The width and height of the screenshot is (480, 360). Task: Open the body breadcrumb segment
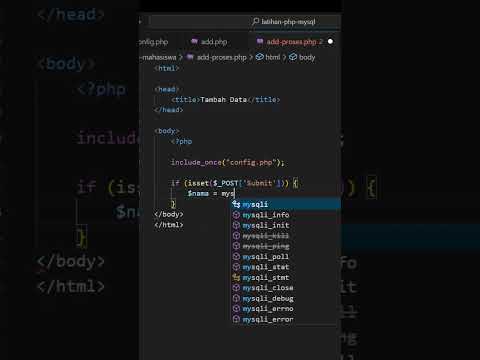(307, 57)
